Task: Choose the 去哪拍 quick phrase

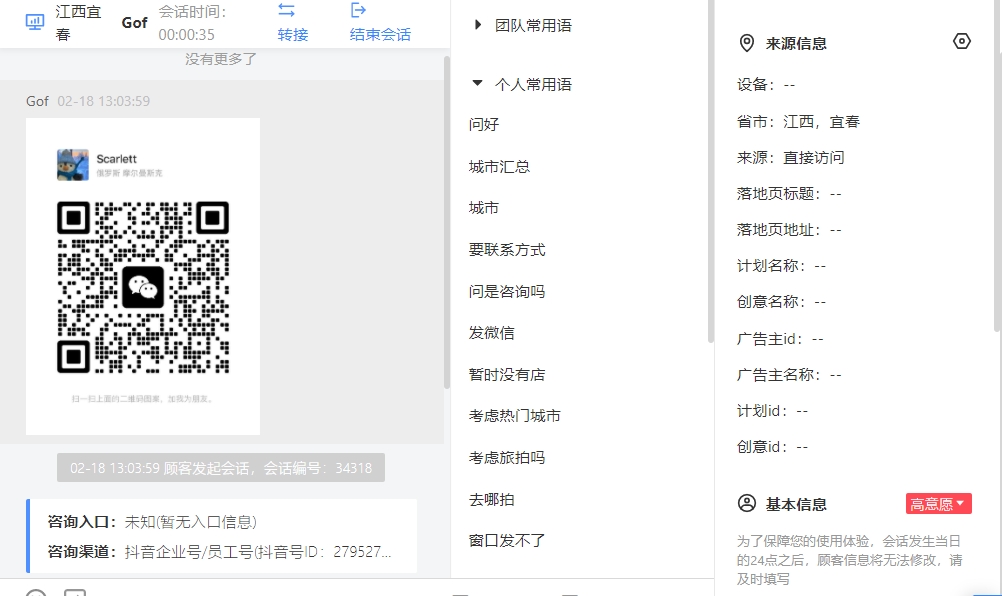Action: [x=491, y=500]
